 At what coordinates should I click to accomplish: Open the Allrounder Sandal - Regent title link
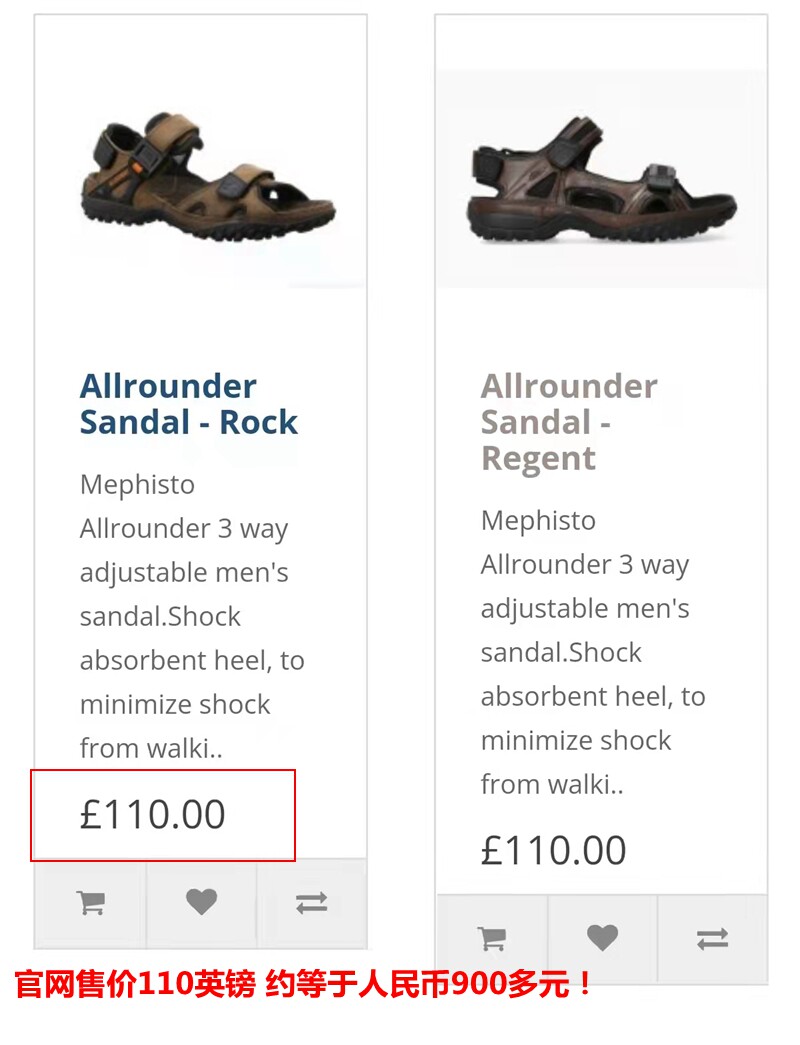click(568, 422)
